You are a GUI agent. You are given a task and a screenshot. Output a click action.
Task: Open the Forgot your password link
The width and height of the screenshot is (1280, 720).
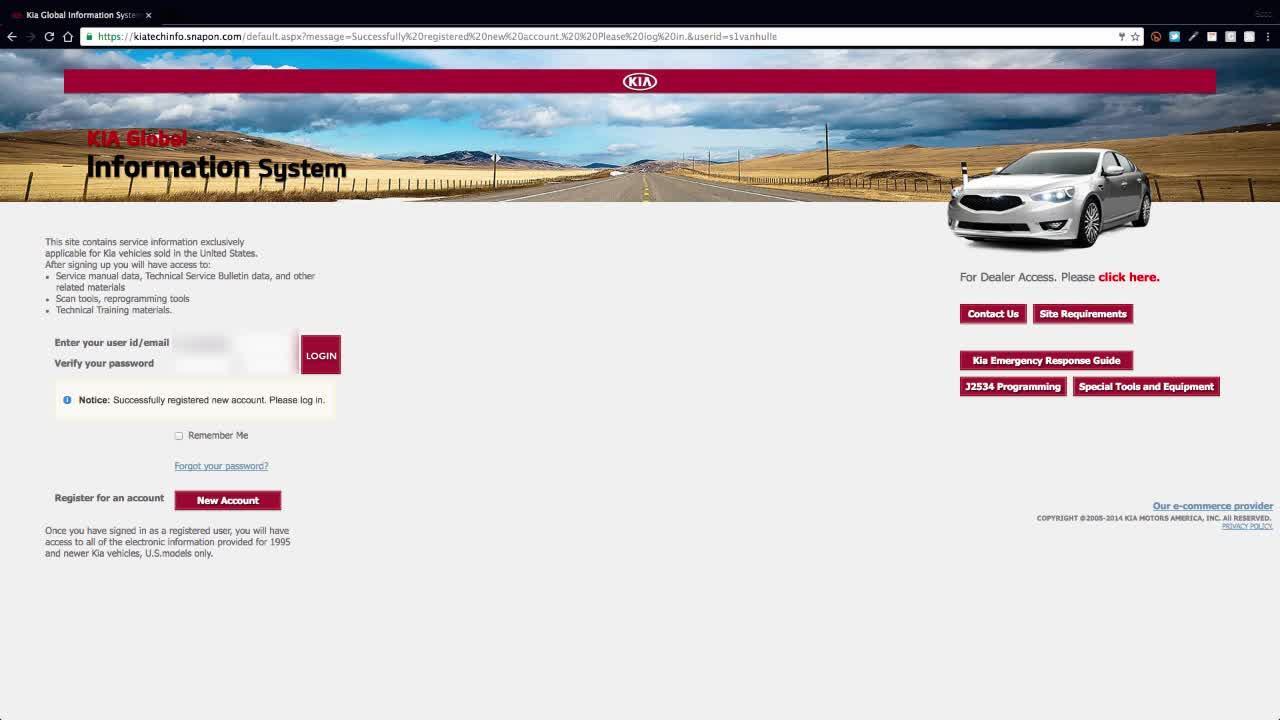(x=221, y=466)
